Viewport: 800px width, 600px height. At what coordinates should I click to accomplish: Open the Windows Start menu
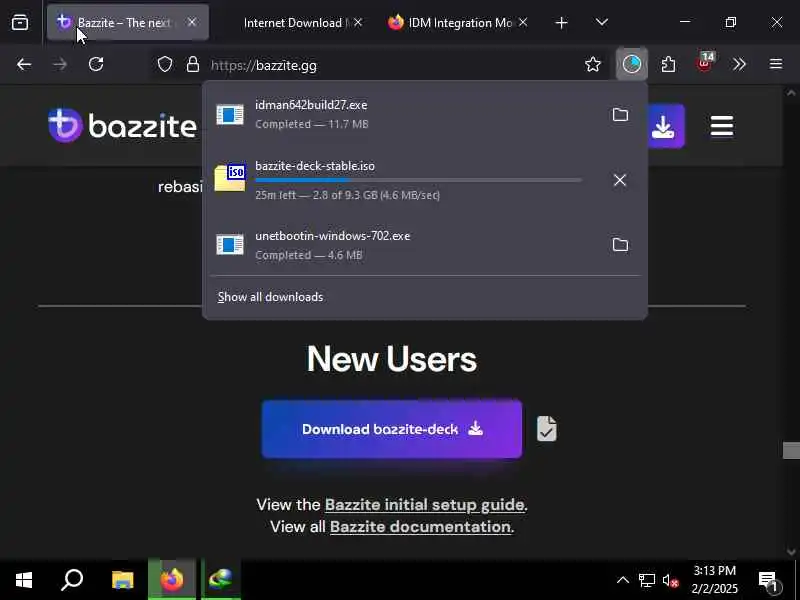coord(24,580)
